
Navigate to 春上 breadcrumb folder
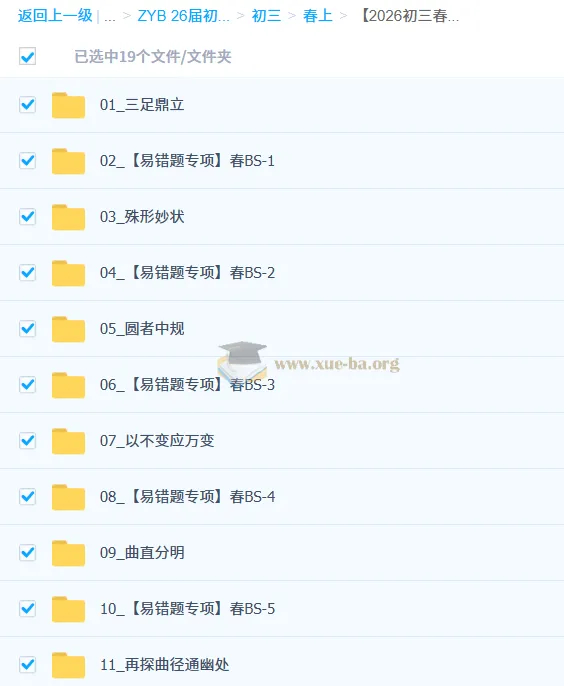click(318, 16)
